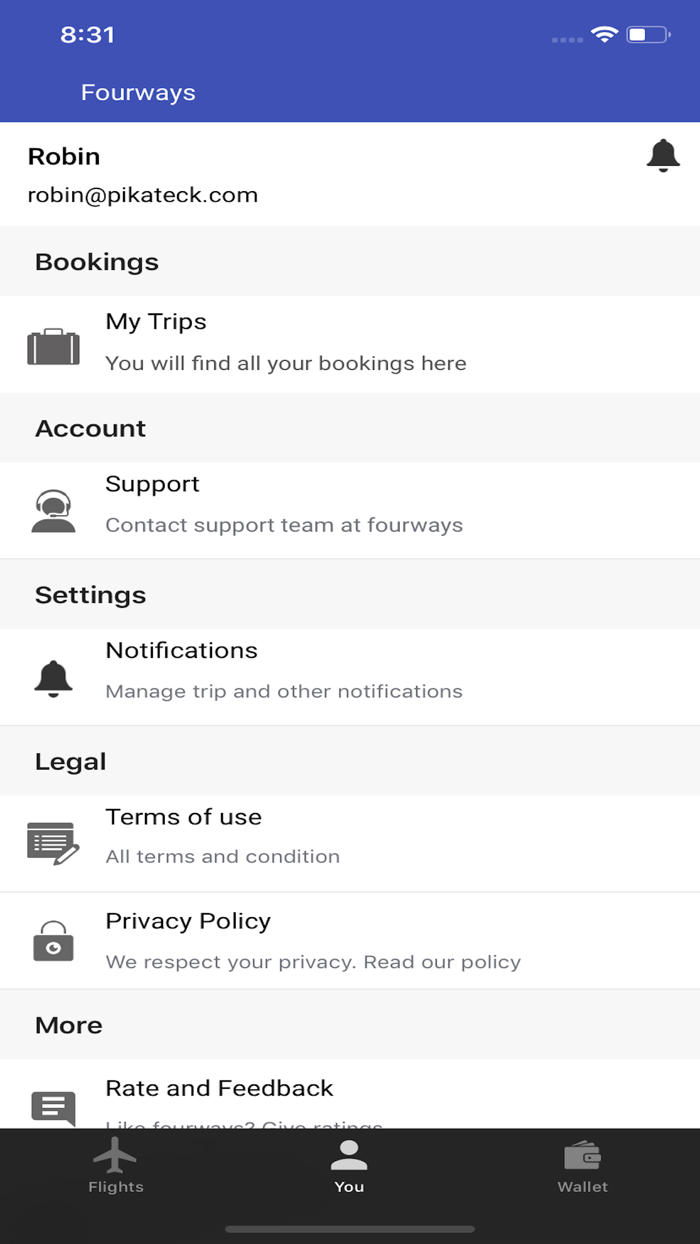Tap the notification bell icon beside Robin
Viewport: 700px width, 1244px height.
click(x=663, y=156)
